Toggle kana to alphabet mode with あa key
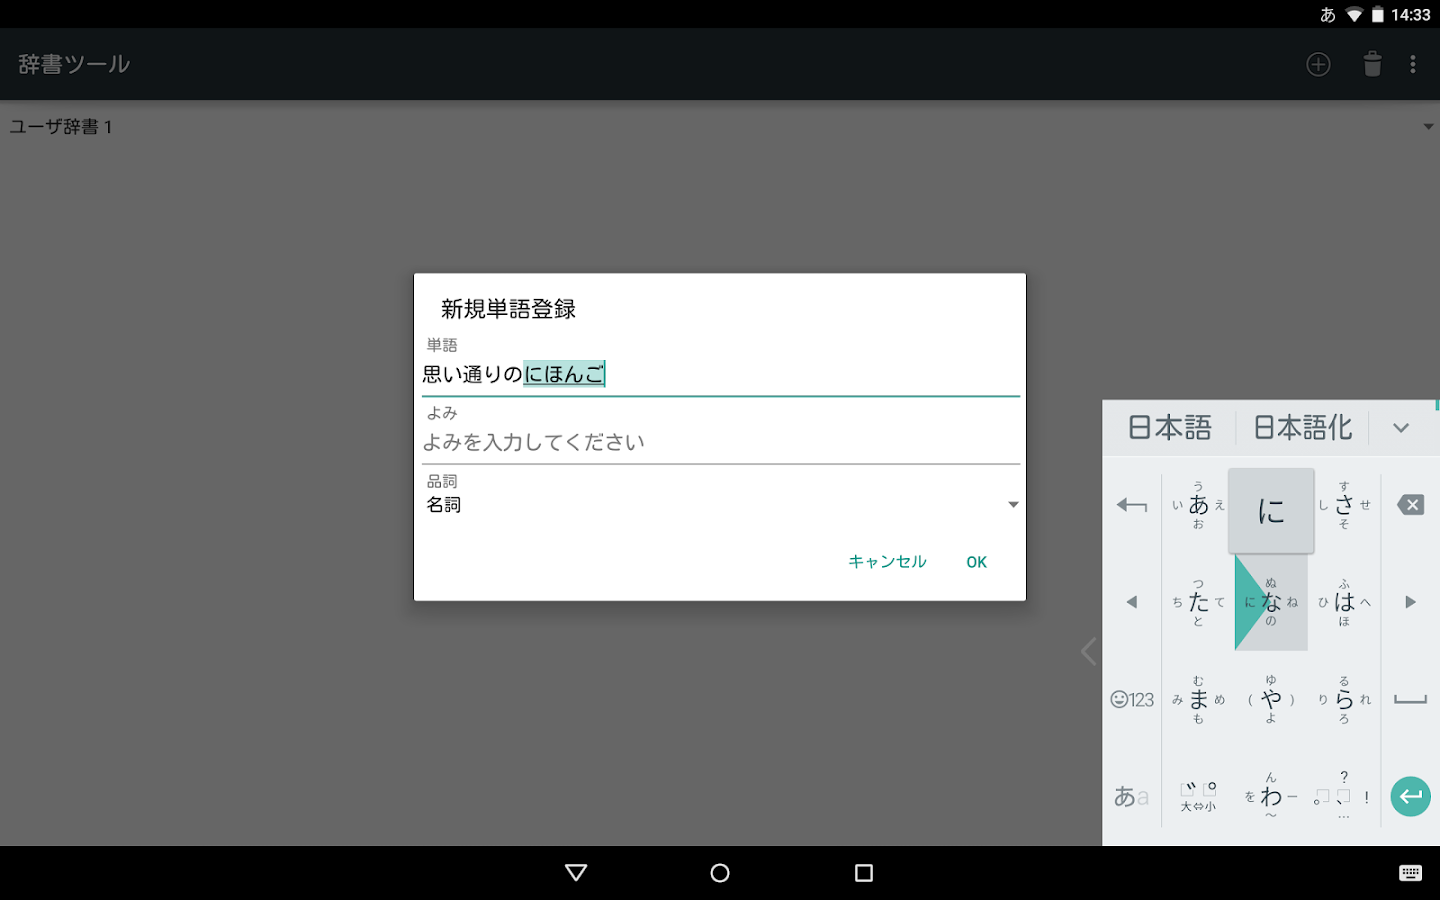The height and width of the screenshot is (900, 1440). tap(1131, 795)
